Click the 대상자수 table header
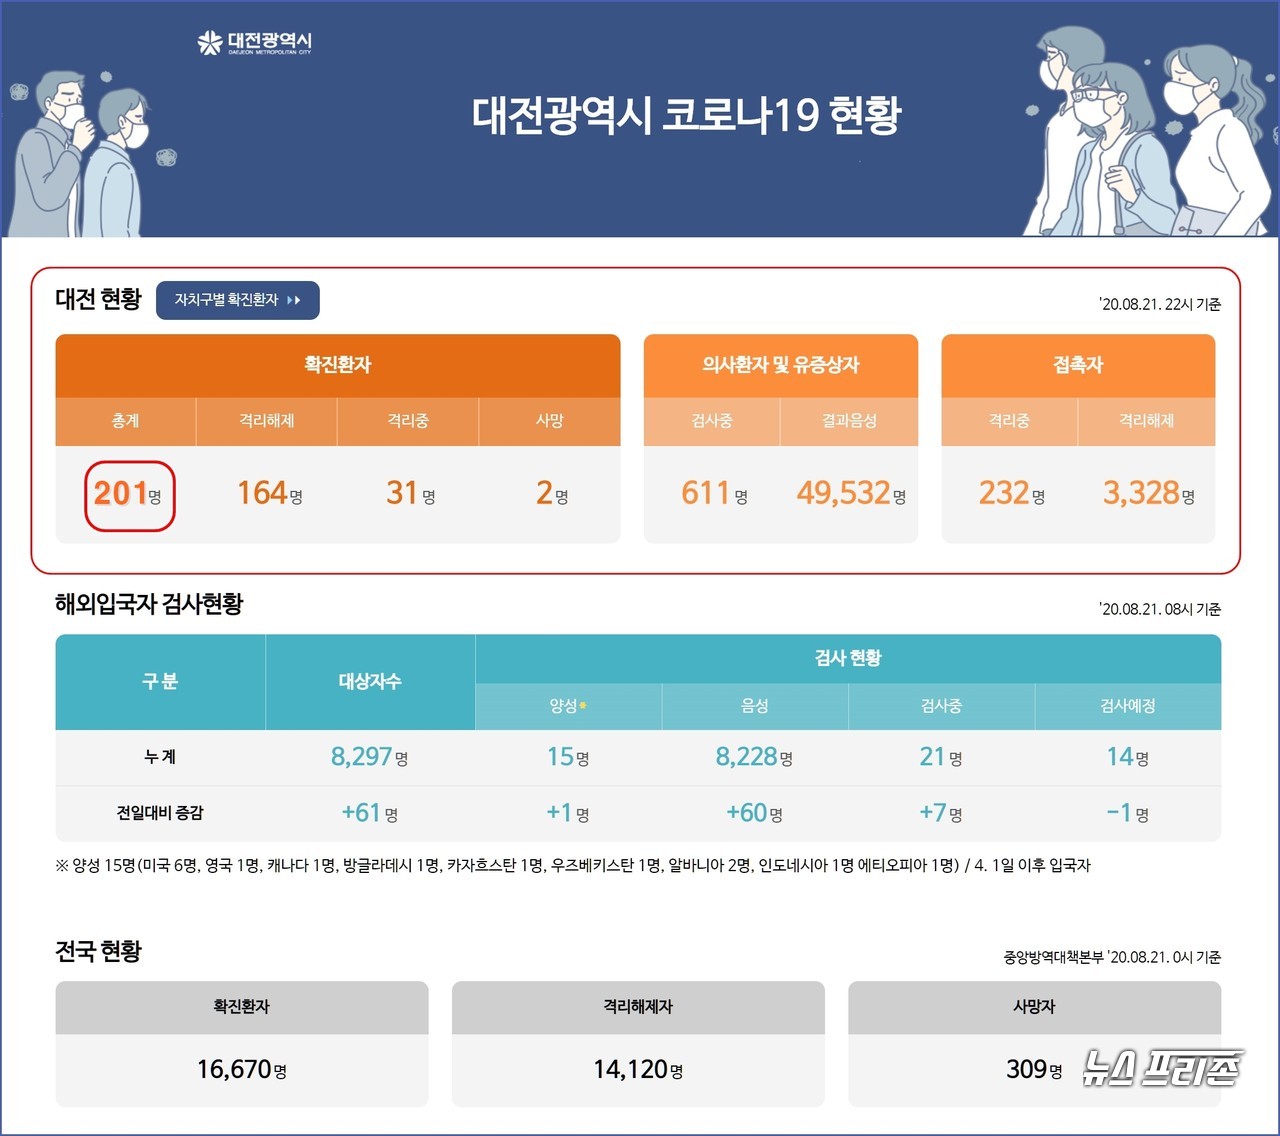Image resolution: width=1280 pixels, height=1136 pixels. tap(370, 682)
